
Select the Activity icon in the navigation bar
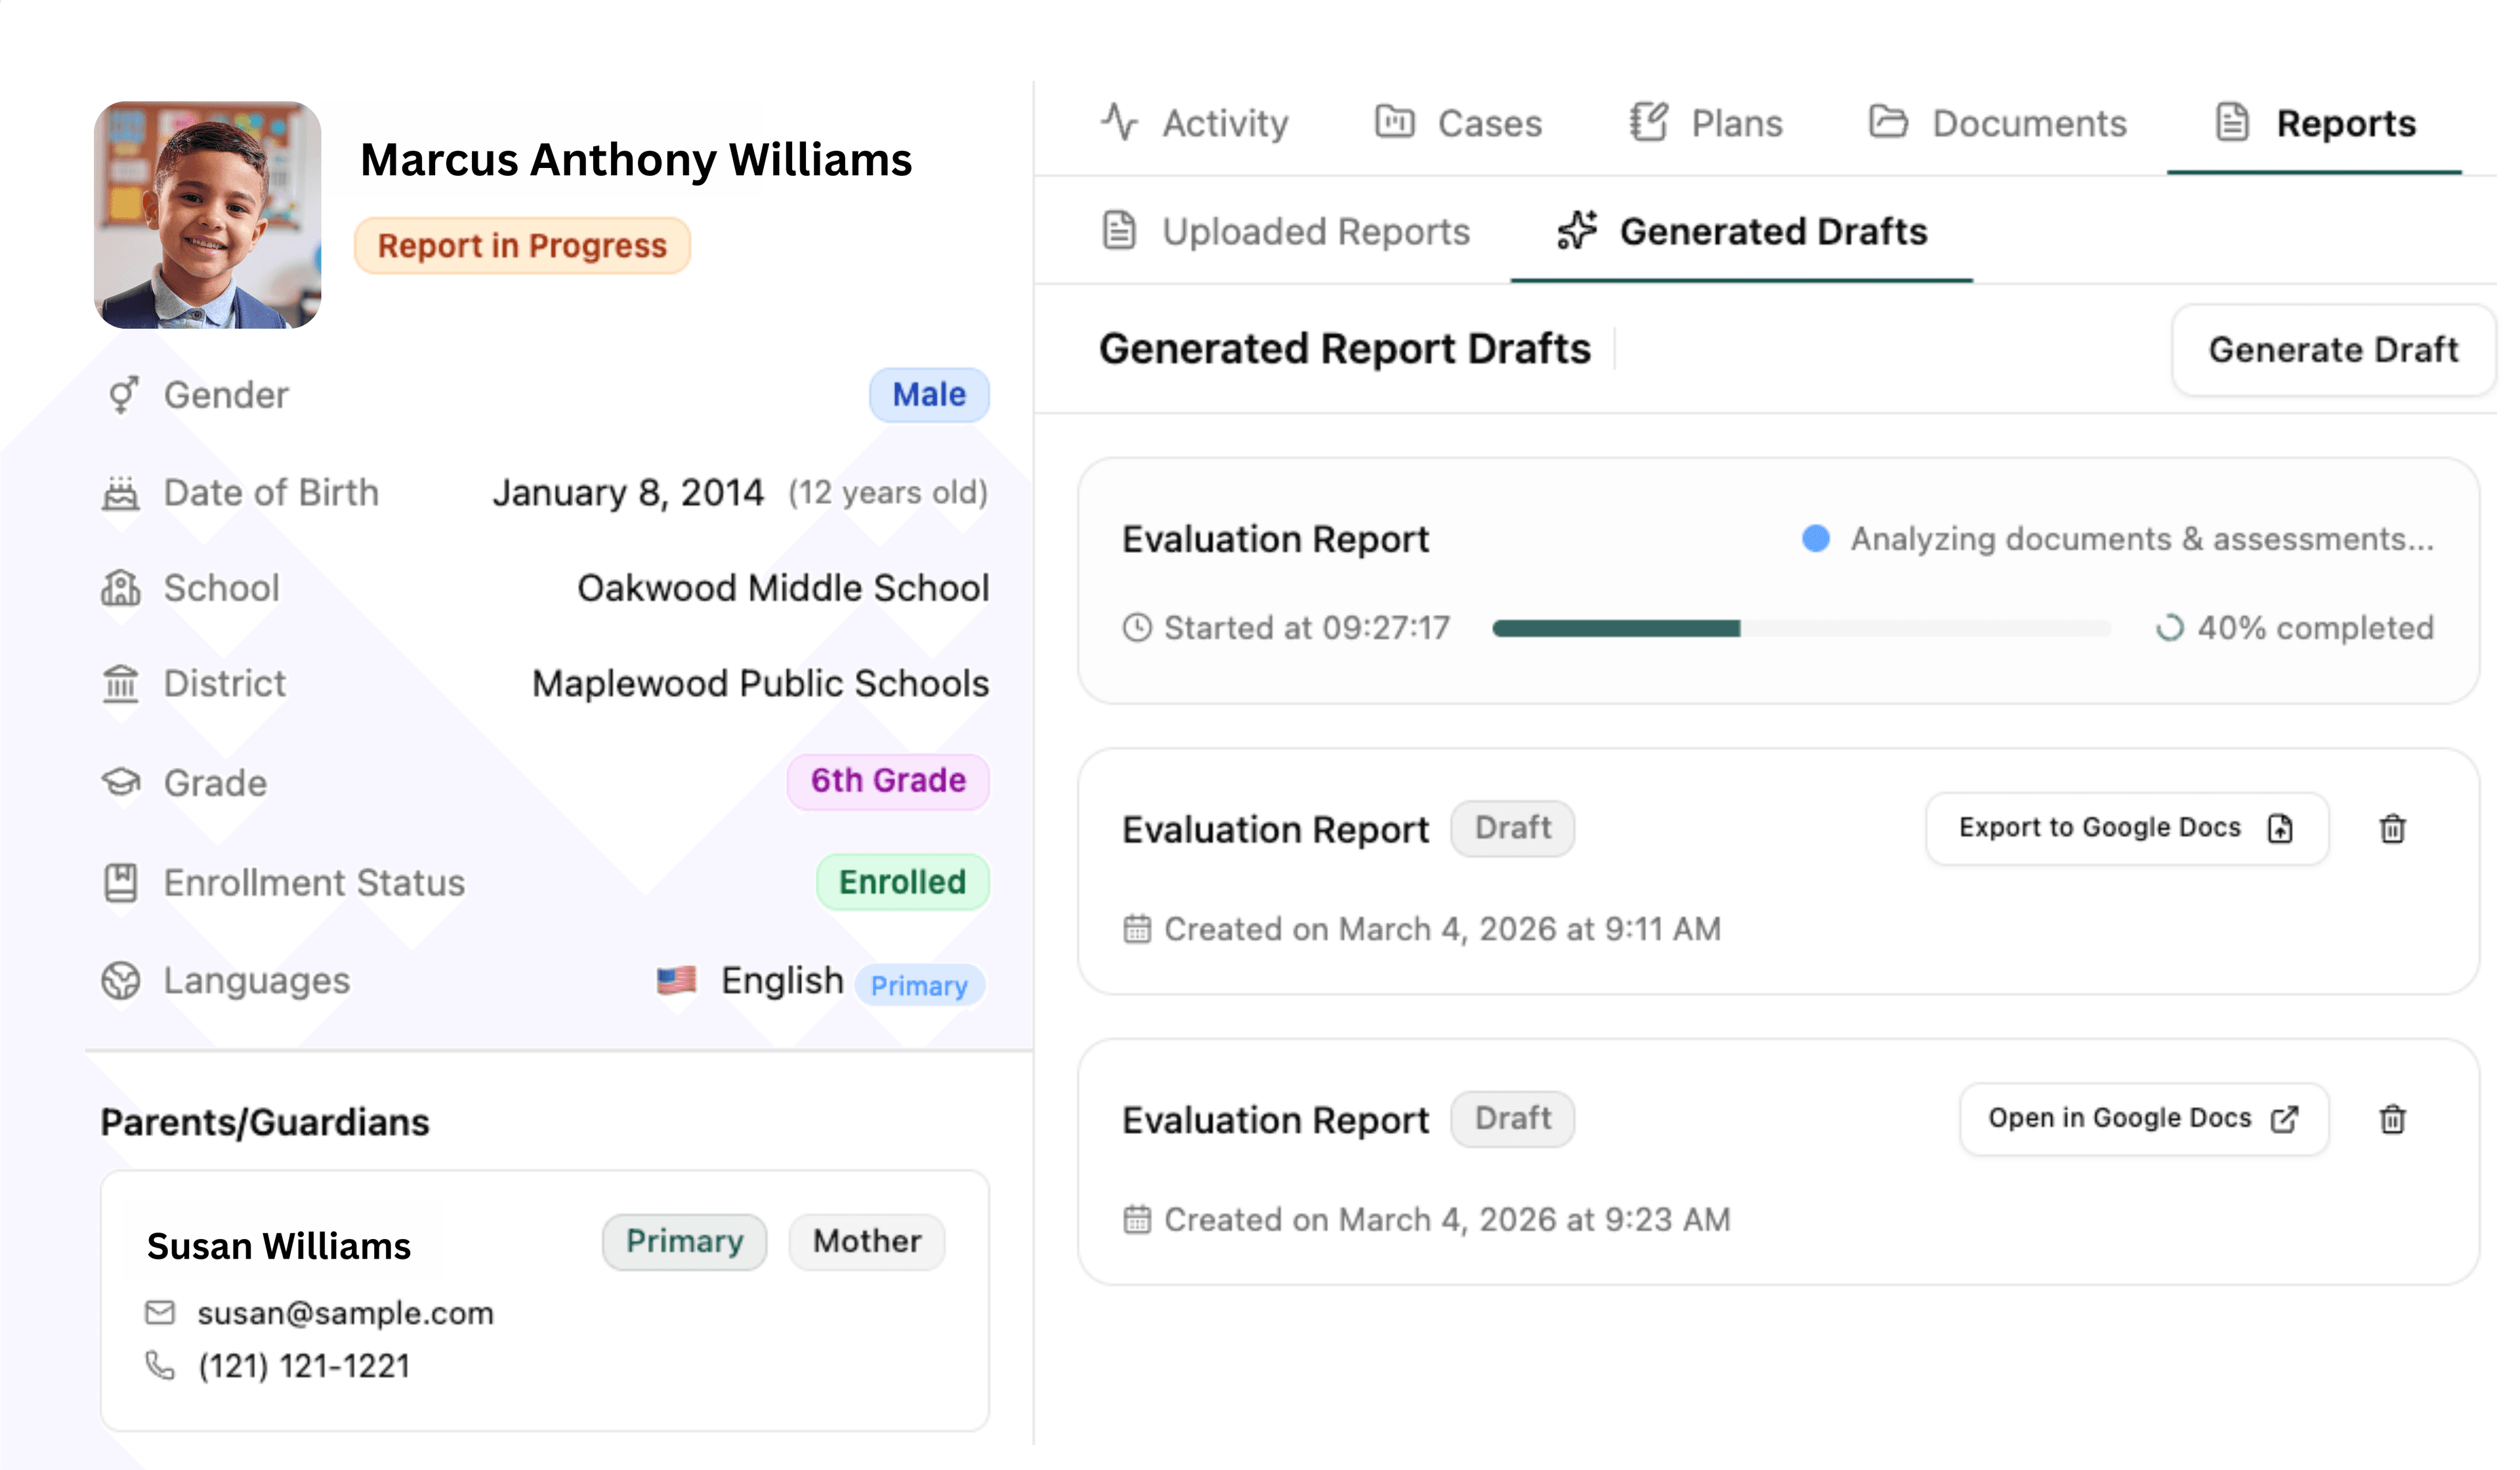click(1120, 122)
